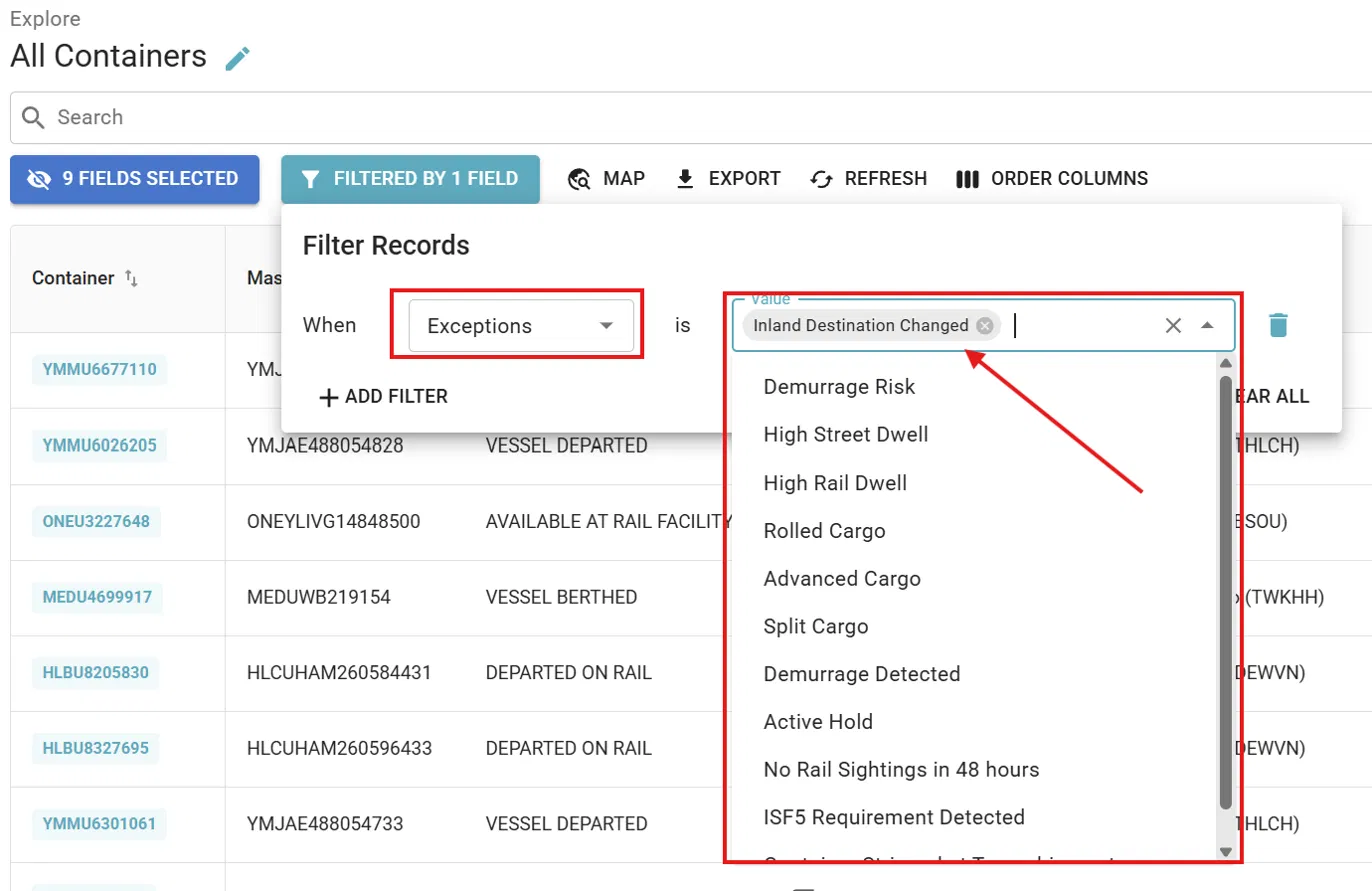Open container YMMU6677110
1372x891 pixels.
click(x=99, y=369)
